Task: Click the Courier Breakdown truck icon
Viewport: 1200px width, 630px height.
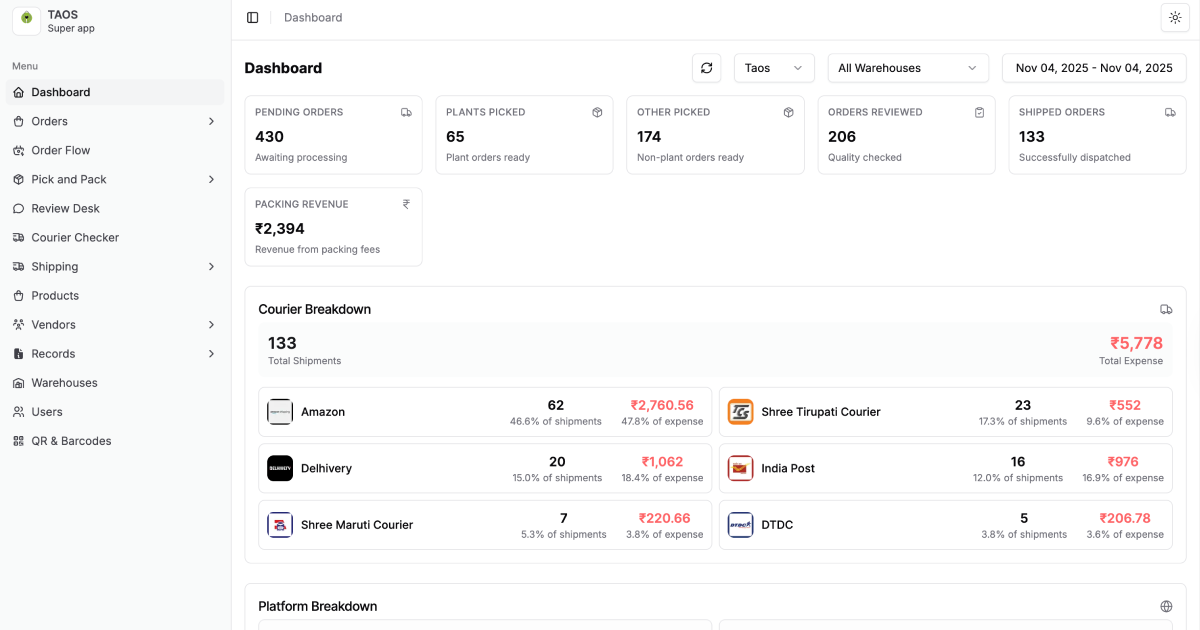Action: 1166,310
